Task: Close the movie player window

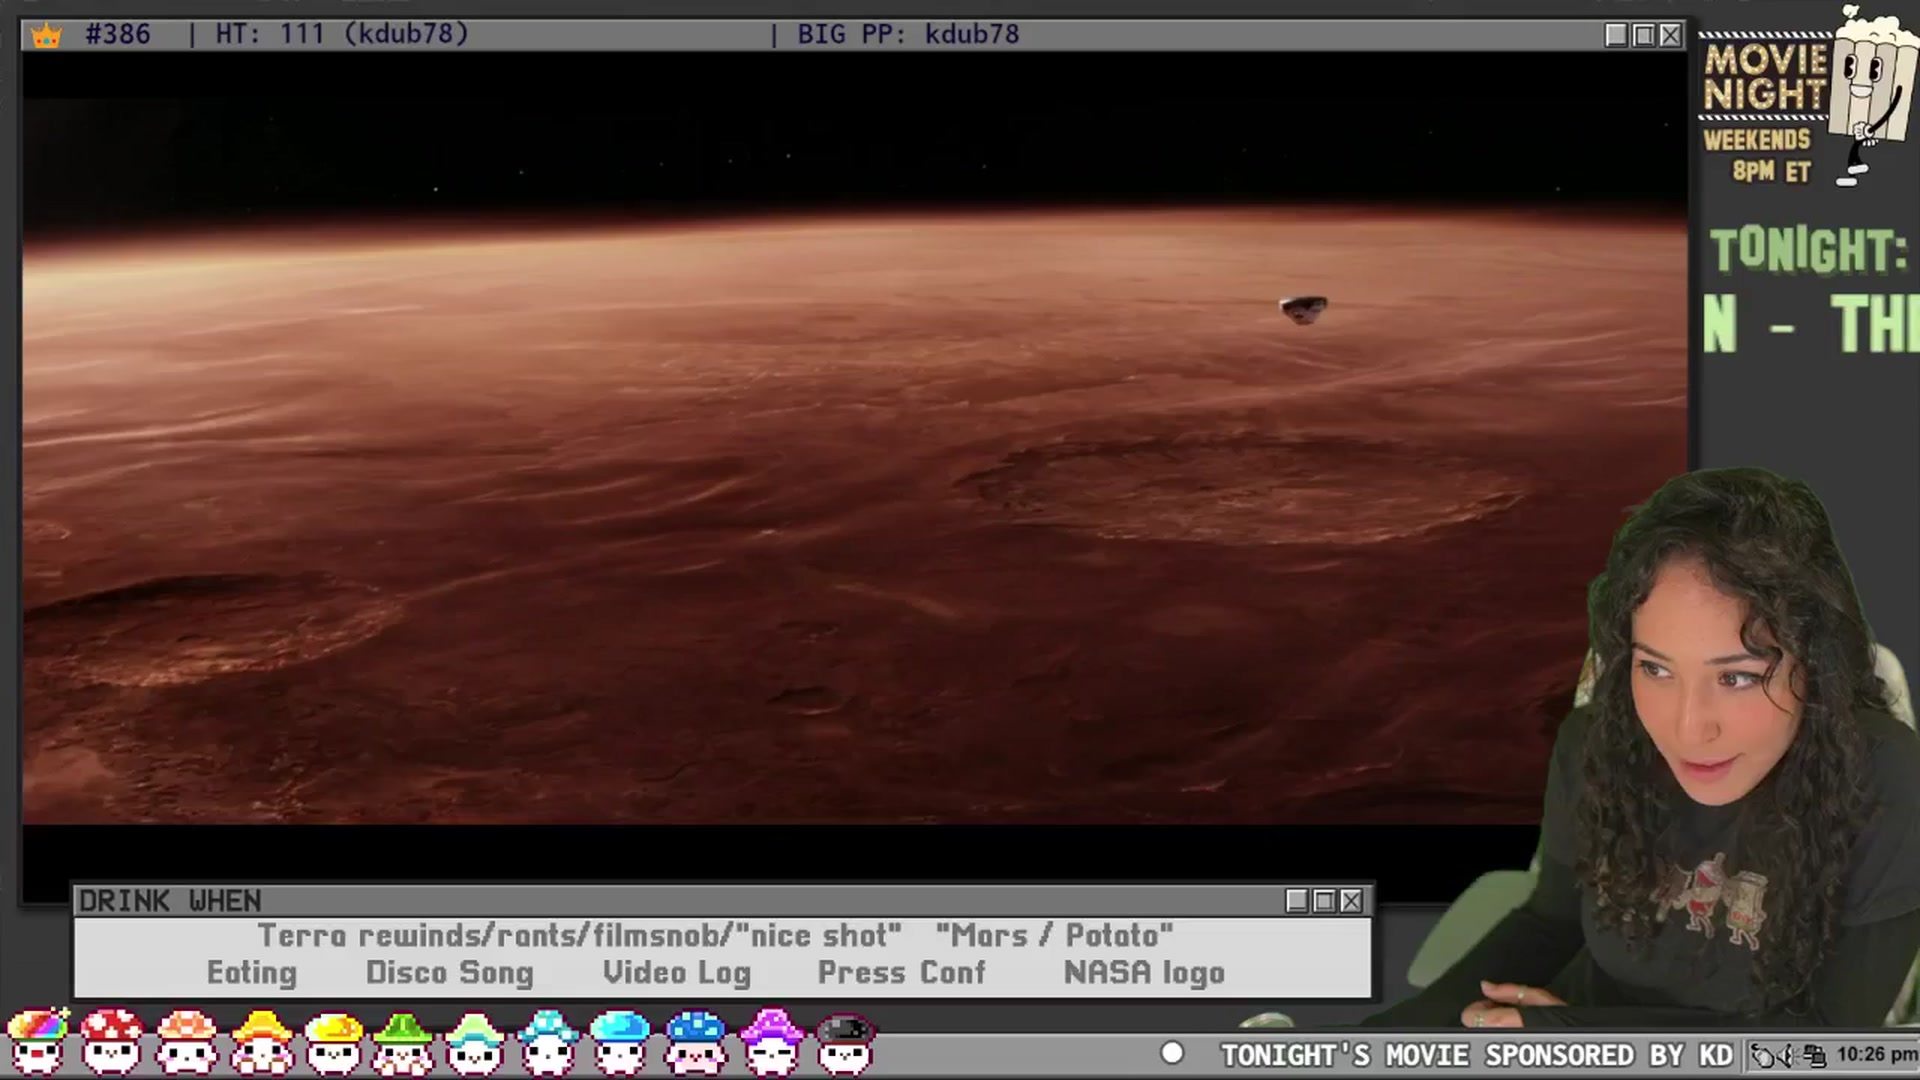Action: pos(1670,35)
